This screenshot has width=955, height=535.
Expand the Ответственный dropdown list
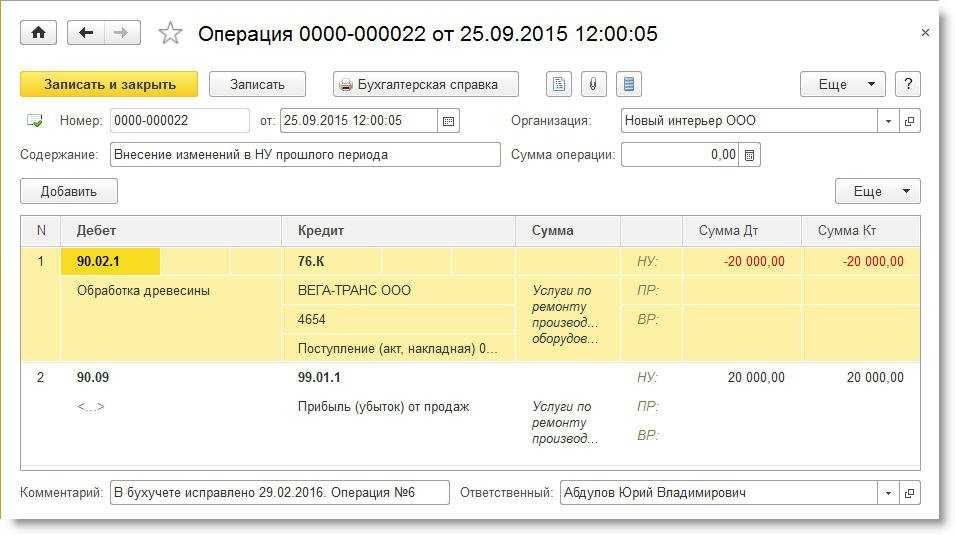point(888,492)
